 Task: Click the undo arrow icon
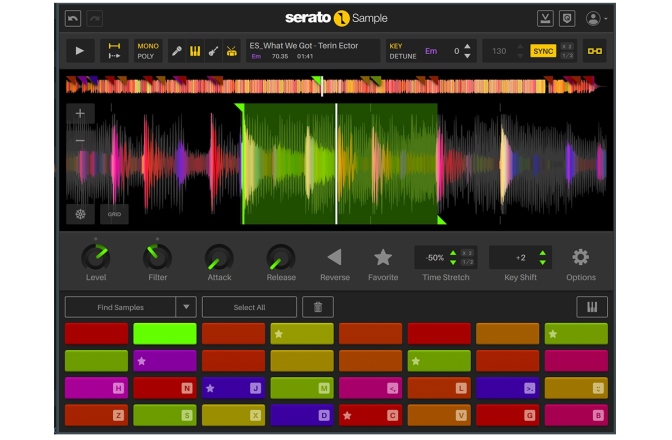pos(73,18)
